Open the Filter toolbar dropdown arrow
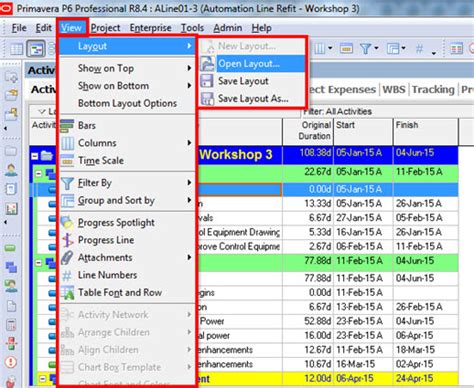This screenshot has height=388, width=474. point(376,49)
